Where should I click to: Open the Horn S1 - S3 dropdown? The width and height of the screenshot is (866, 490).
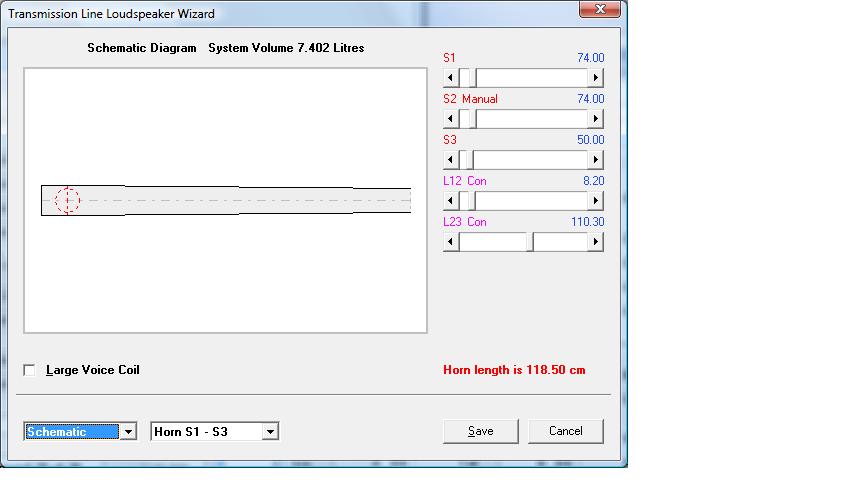[270, 431]
